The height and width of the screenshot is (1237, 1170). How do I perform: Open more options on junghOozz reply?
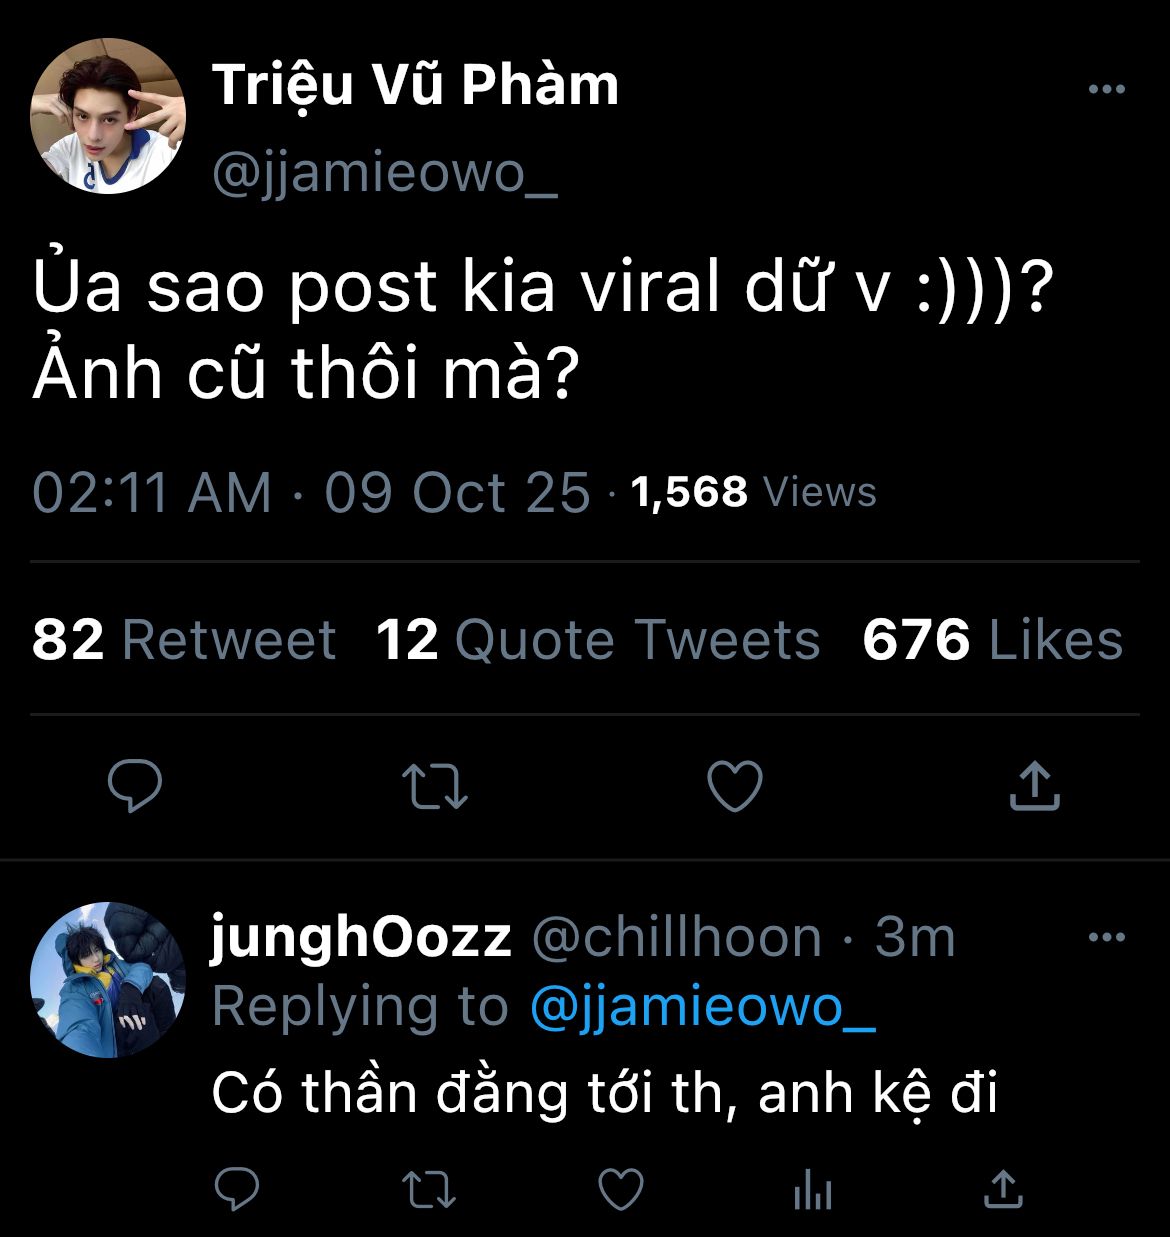pos(1106,937)
